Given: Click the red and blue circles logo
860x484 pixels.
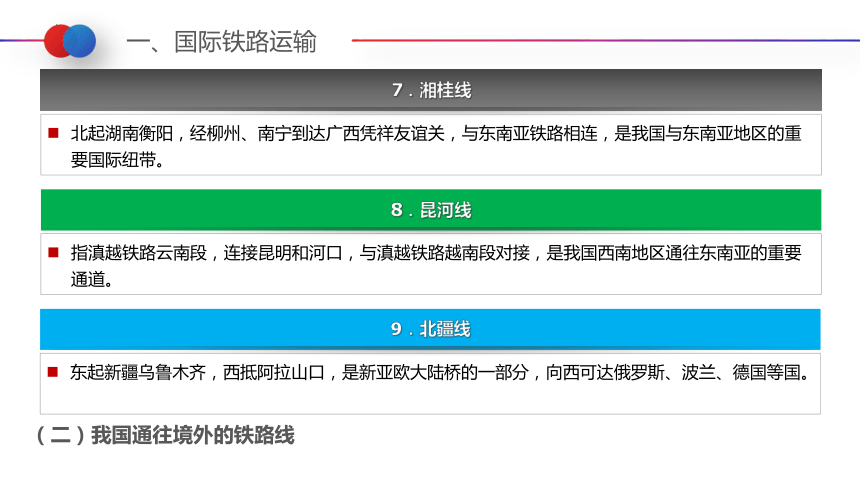Looking at the screenshot, I should [70, 41].
